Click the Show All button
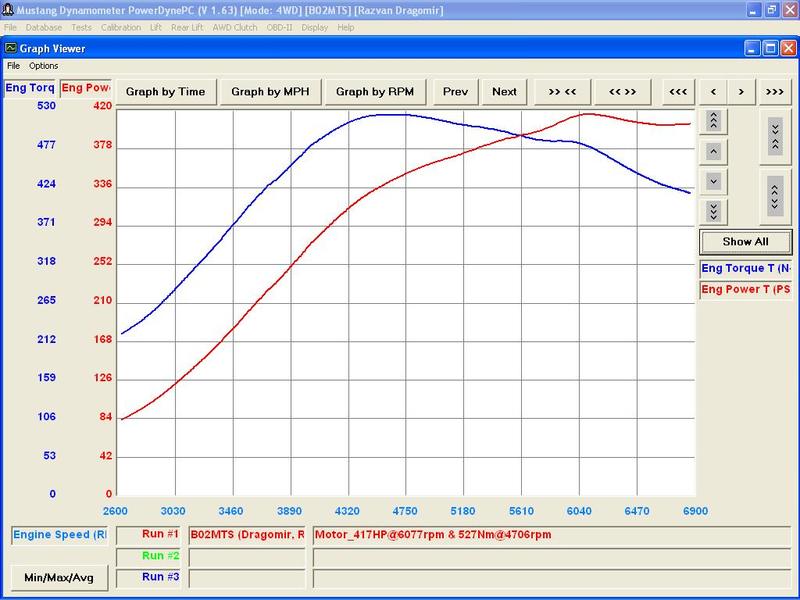The height and width of the screenshot is (600, 800). (x=745, y=242)
